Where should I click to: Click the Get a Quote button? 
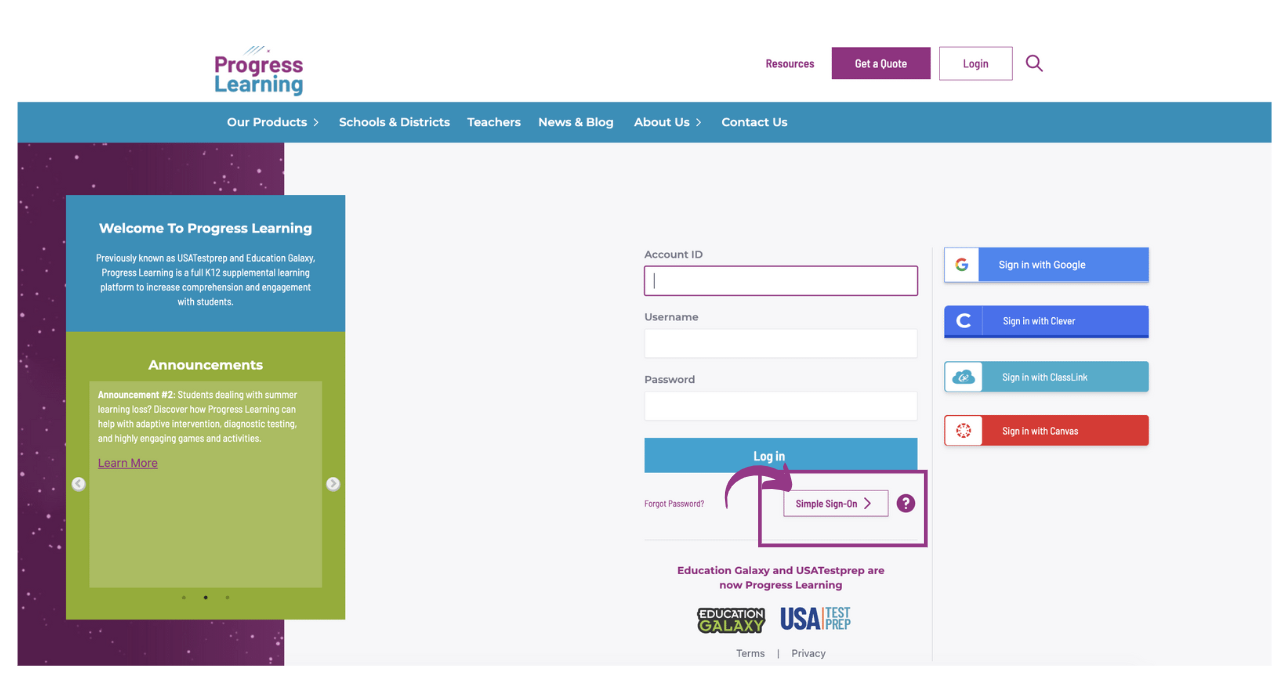(881, 63)
